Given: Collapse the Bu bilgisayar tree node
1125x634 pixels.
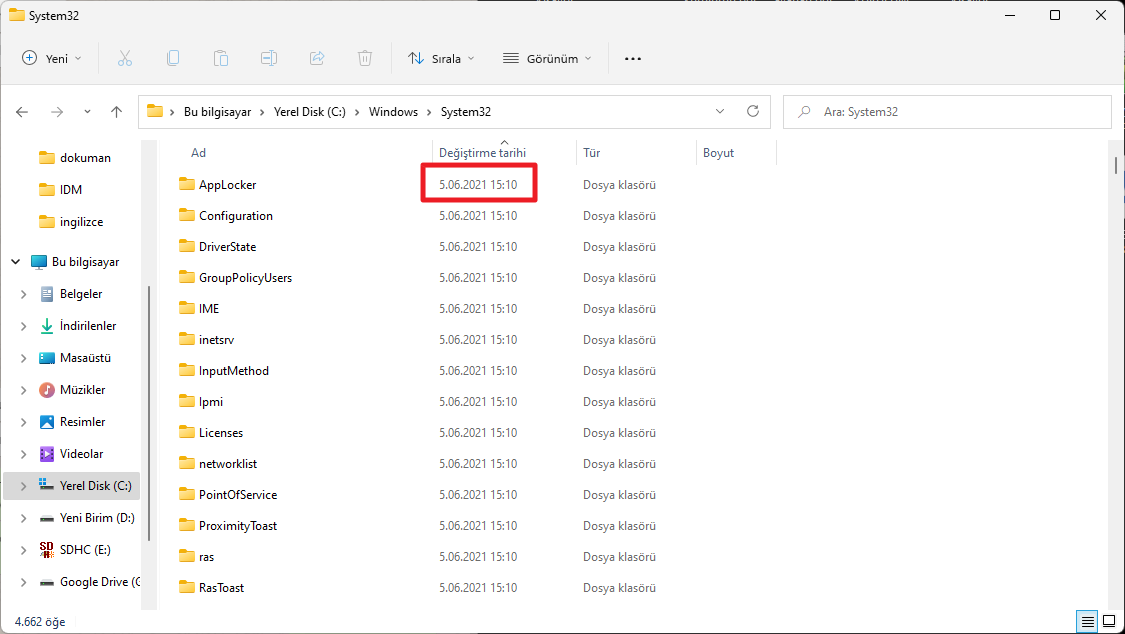Looking at the screenshot, I should pyautogui.click(x=16, y=262).
